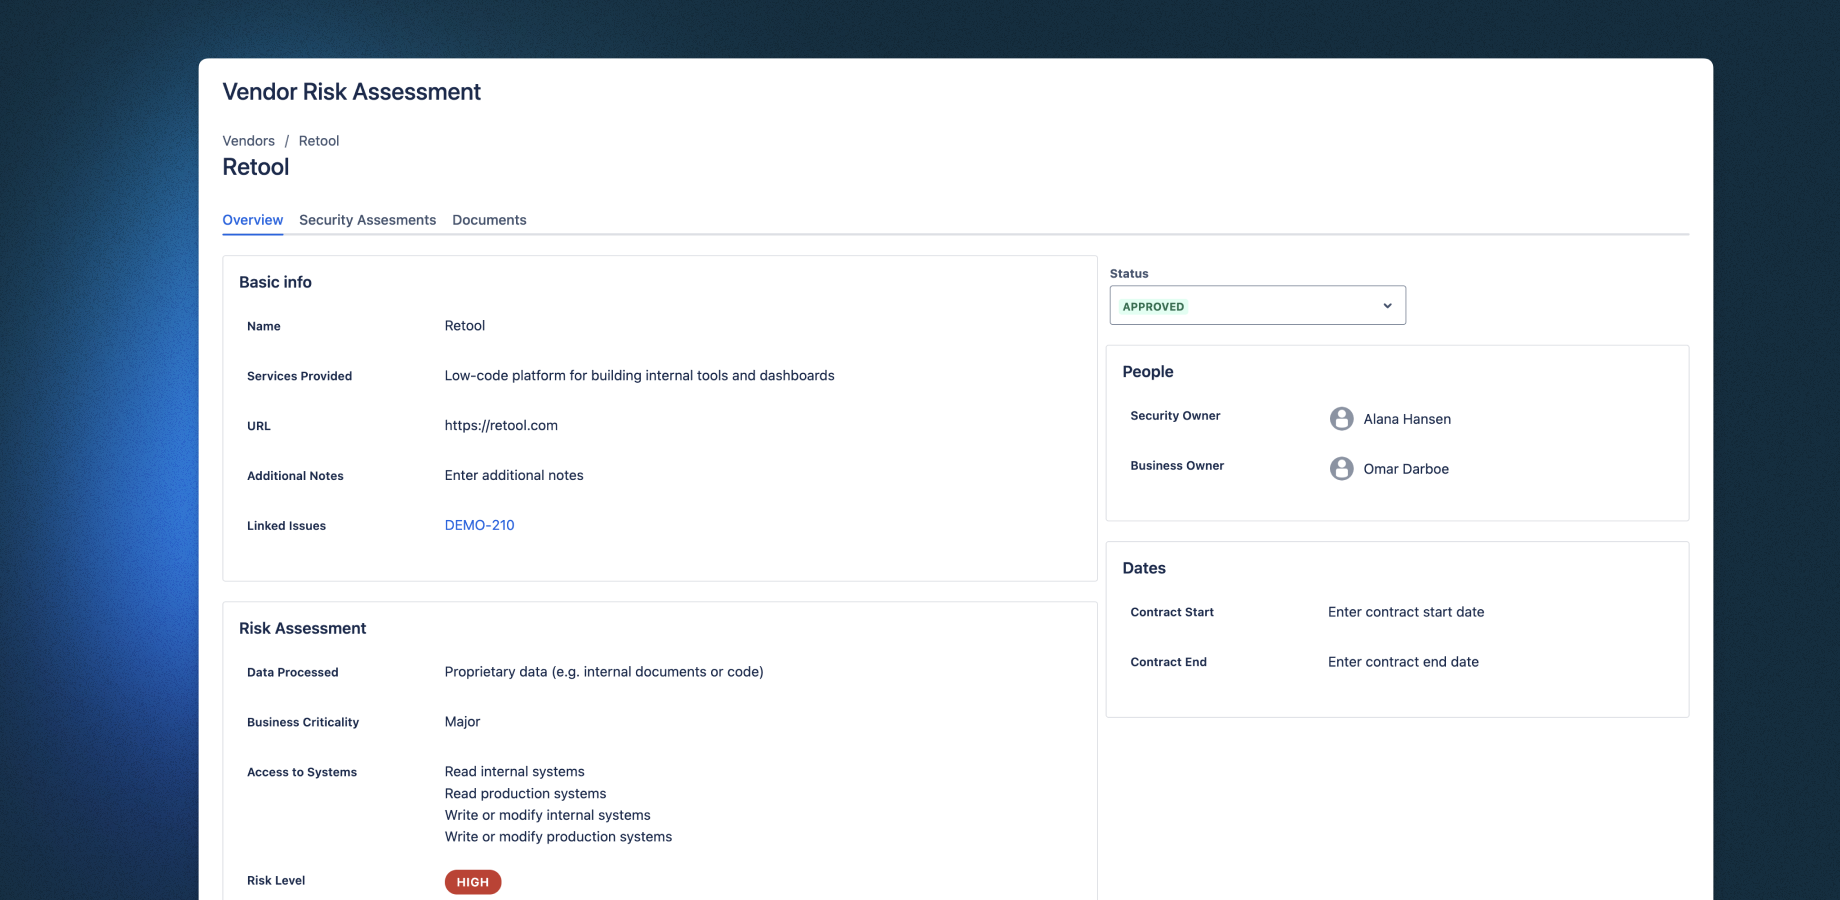1840x900 pixels.
Task: Edit the https://retool.com URL value
Action: tap(501, 426)
